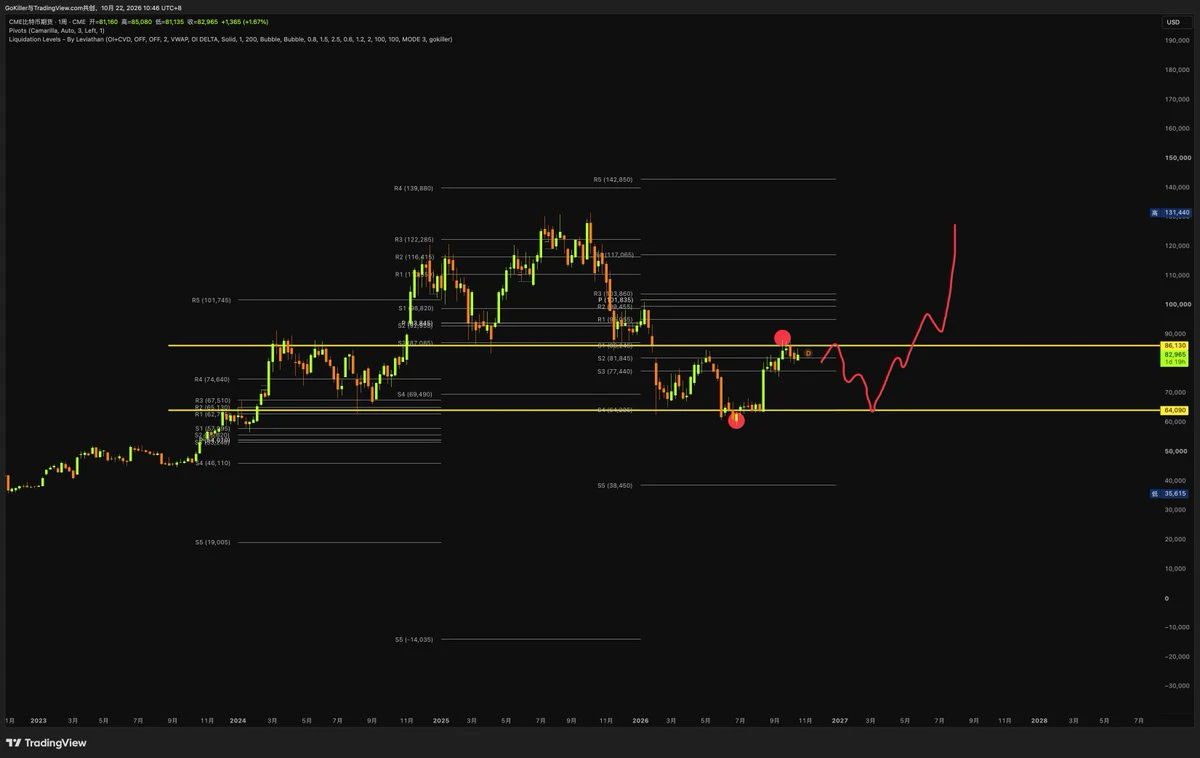Select the Liquidation Levels indicator legend
Viewport: 1200px width, 758px height.
[x=230, y=39]
